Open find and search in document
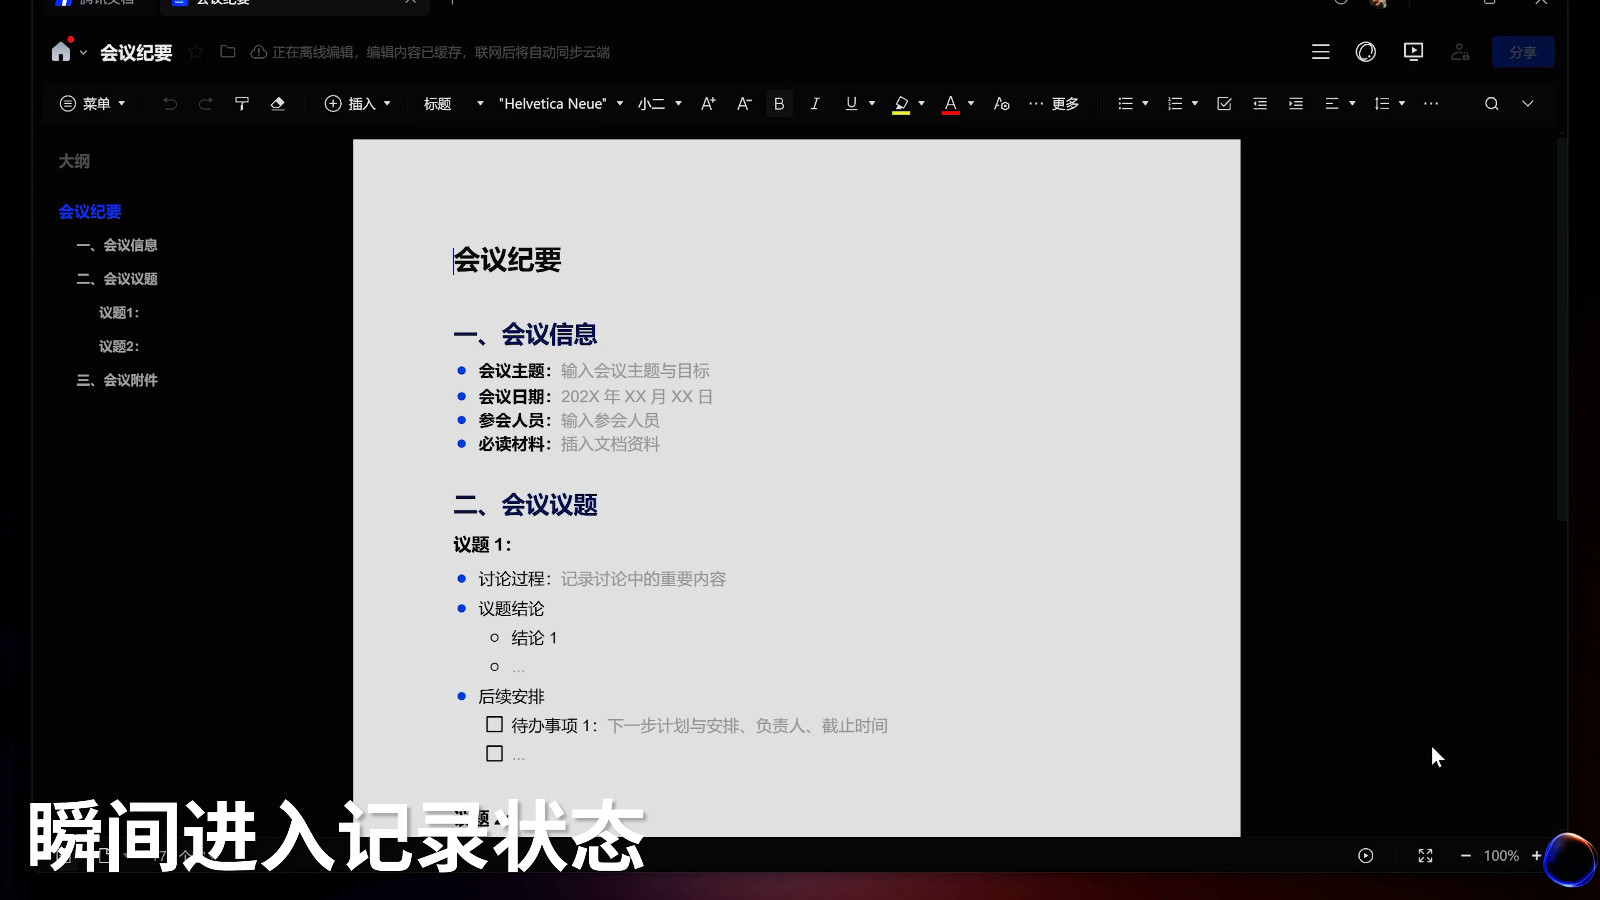 (x=1491, y=104)
